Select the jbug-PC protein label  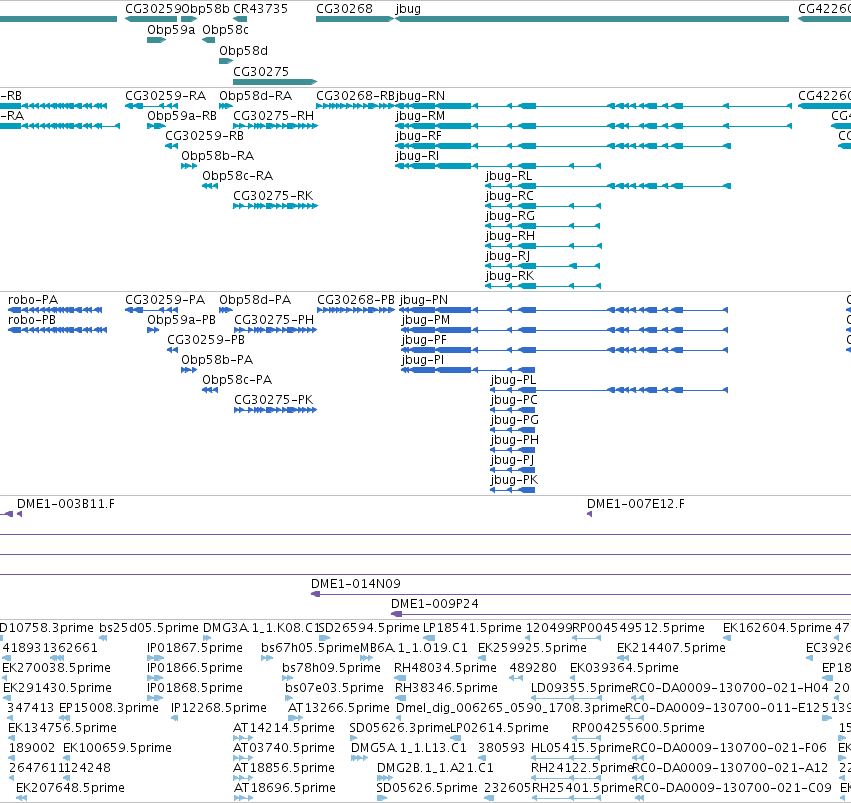tap(514, 400)
